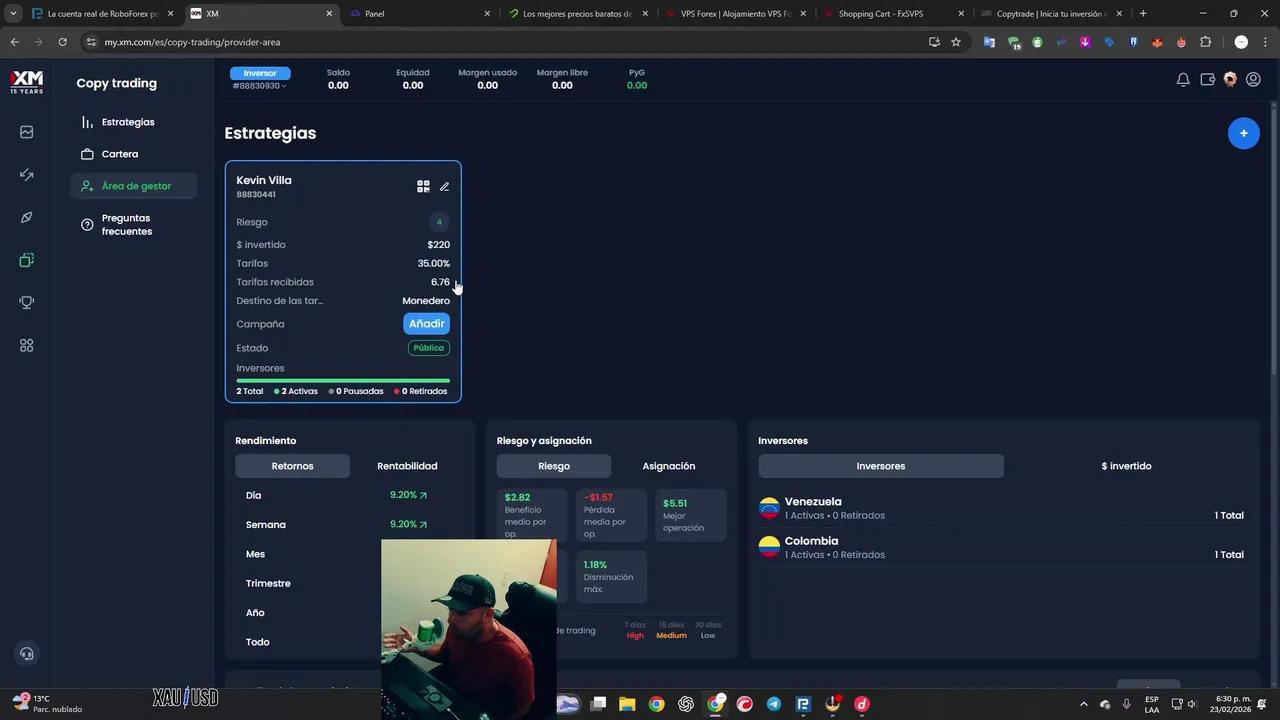This screenshot has width=1280, height=720.
Task: Toggle to $ invertido in Inversores panel
Action: click(1126, 466)
